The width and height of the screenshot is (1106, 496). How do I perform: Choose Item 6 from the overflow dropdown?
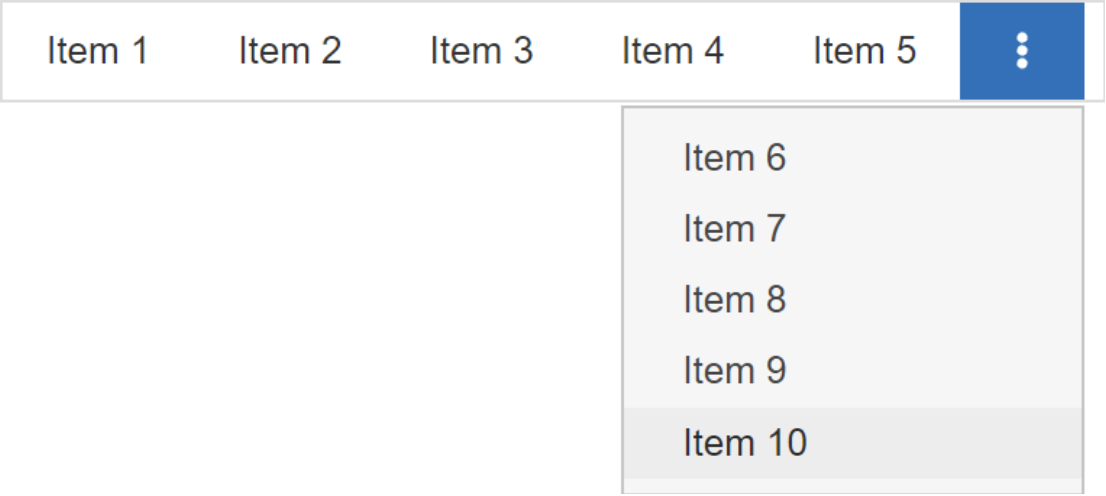click(735, 158)
